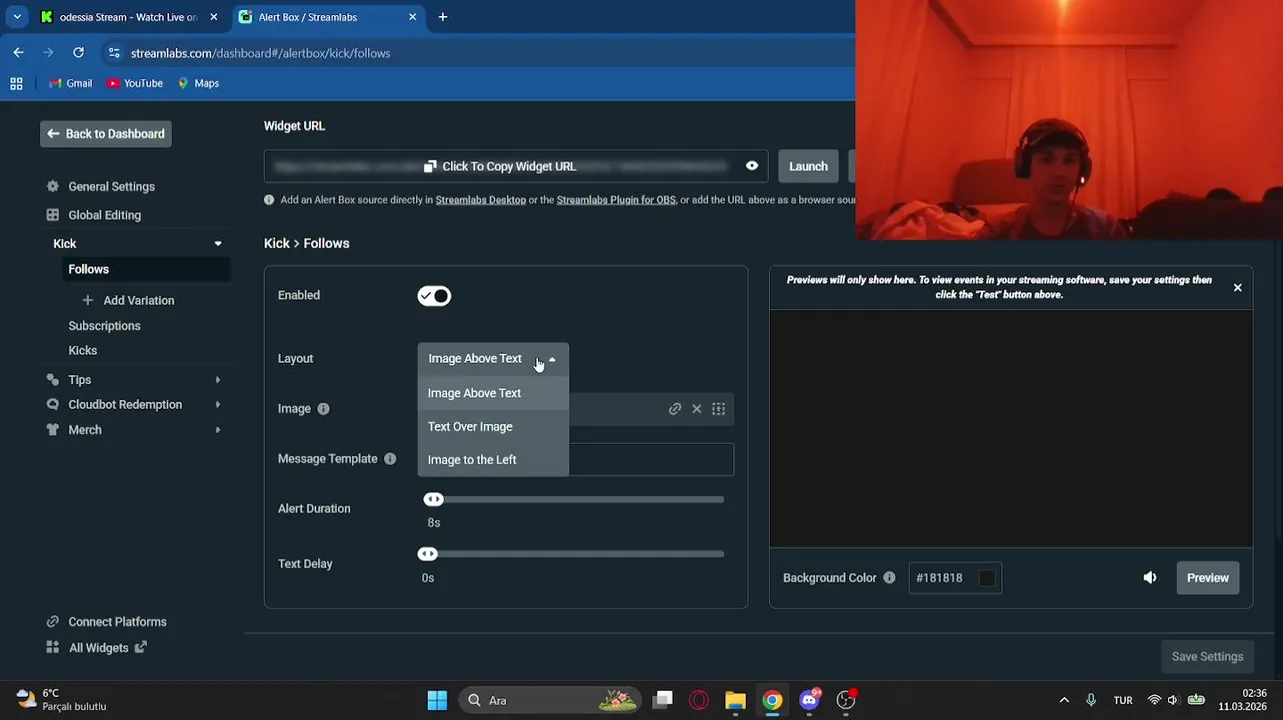Screen dimensions: 1283x720
Task: Open the image media gallery grid icon
Action: click(718, 409)
